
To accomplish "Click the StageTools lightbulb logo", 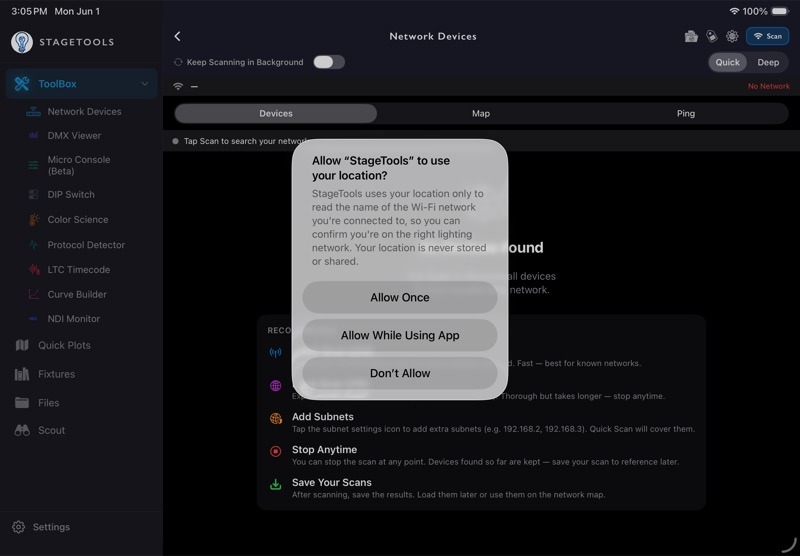I will (22, 42).
